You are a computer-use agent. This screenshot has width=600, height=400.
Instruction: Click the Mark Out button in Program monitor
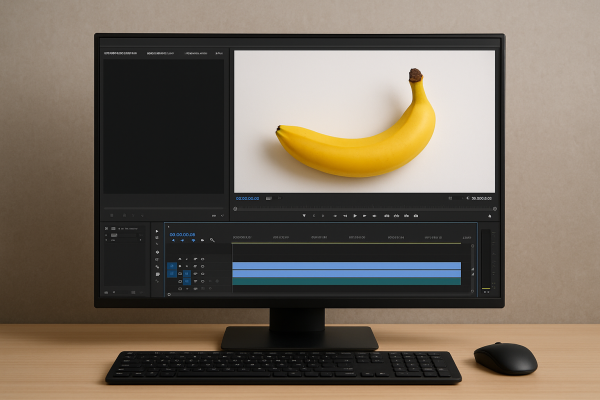323,216
